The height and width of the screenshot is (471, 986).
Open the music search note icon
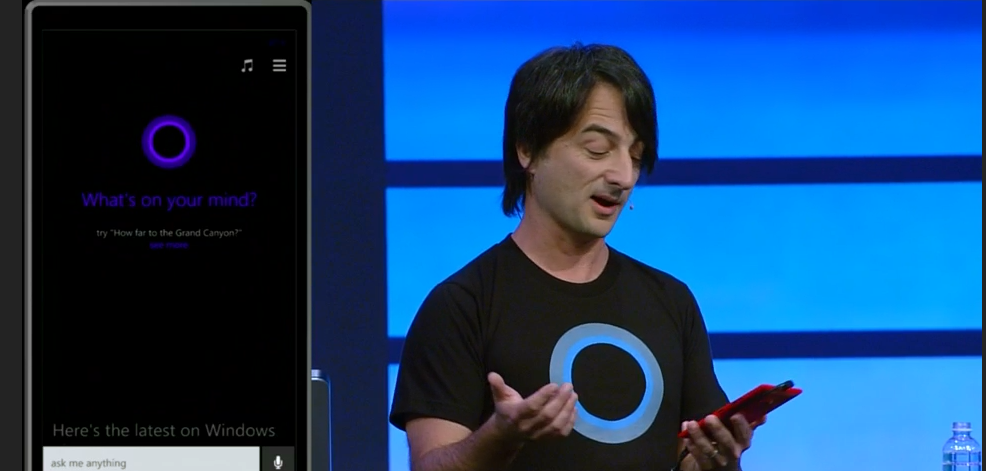tap(247, 65)
